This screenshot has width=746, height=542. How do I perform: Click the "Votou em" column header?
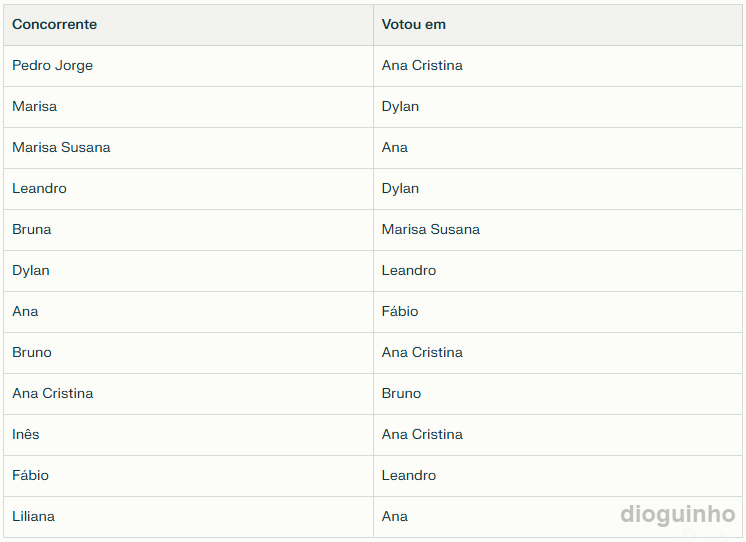tap(414, 24)
